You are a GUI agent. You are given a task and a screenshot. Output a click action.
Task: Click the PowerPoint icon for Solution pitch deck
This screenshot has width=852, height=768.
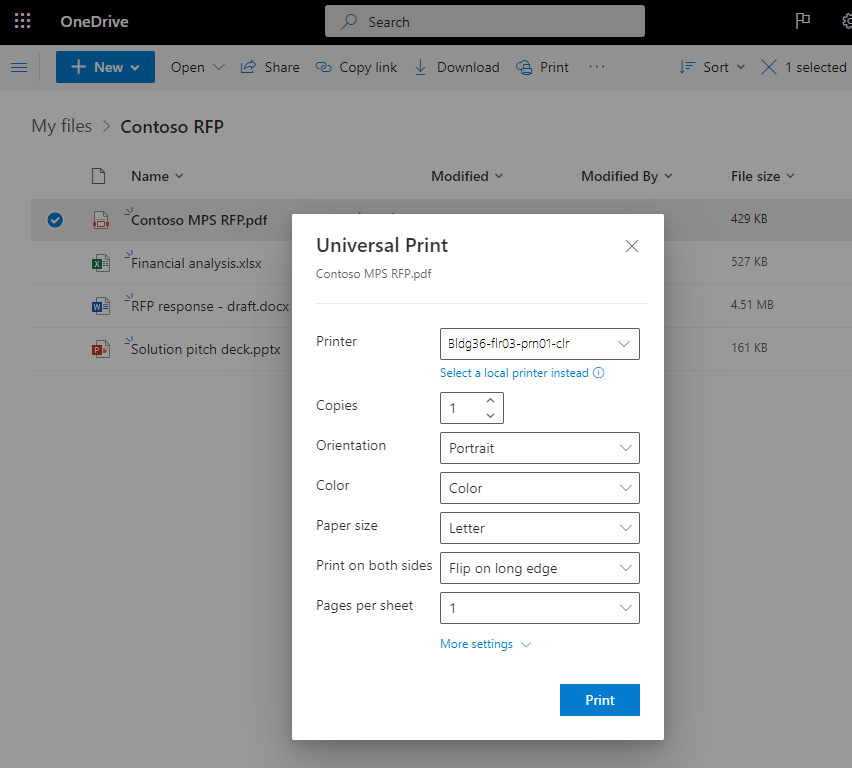[100, 349]
